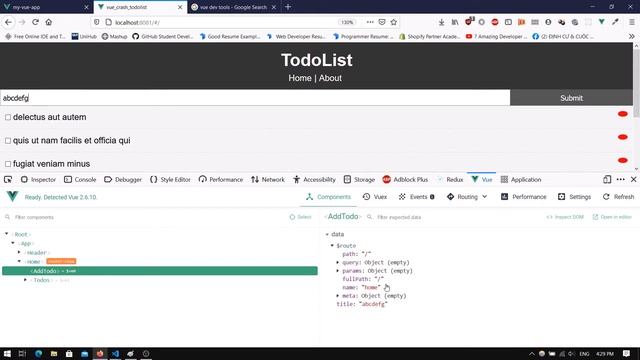Open Routing dropdown
Image resolution: width=640 pixels, height=360 pixels.
467,197
